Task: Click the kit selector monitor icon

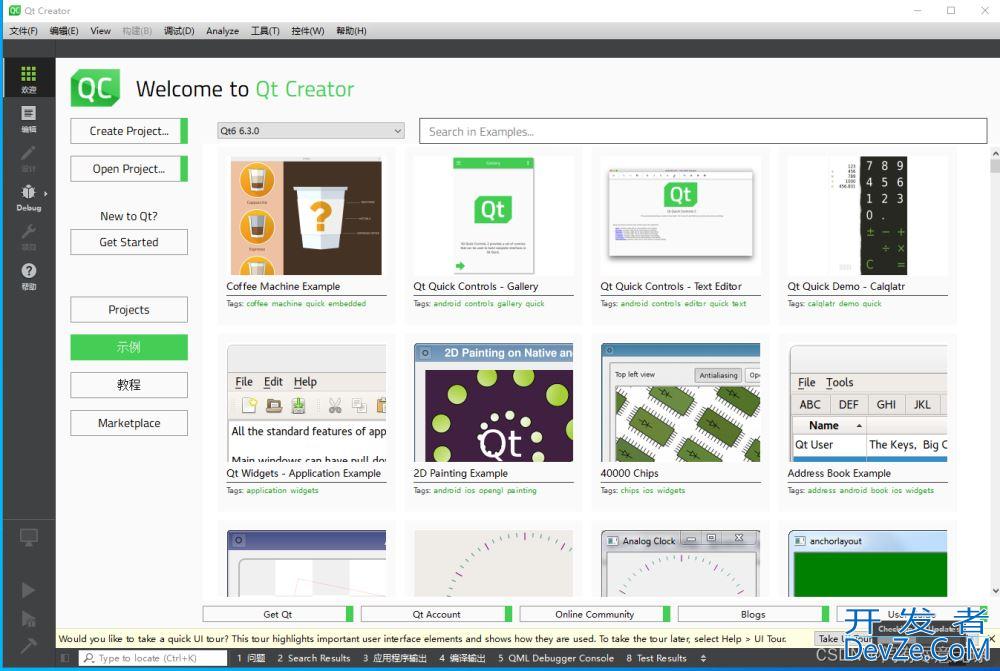Action: click(29, 538)
